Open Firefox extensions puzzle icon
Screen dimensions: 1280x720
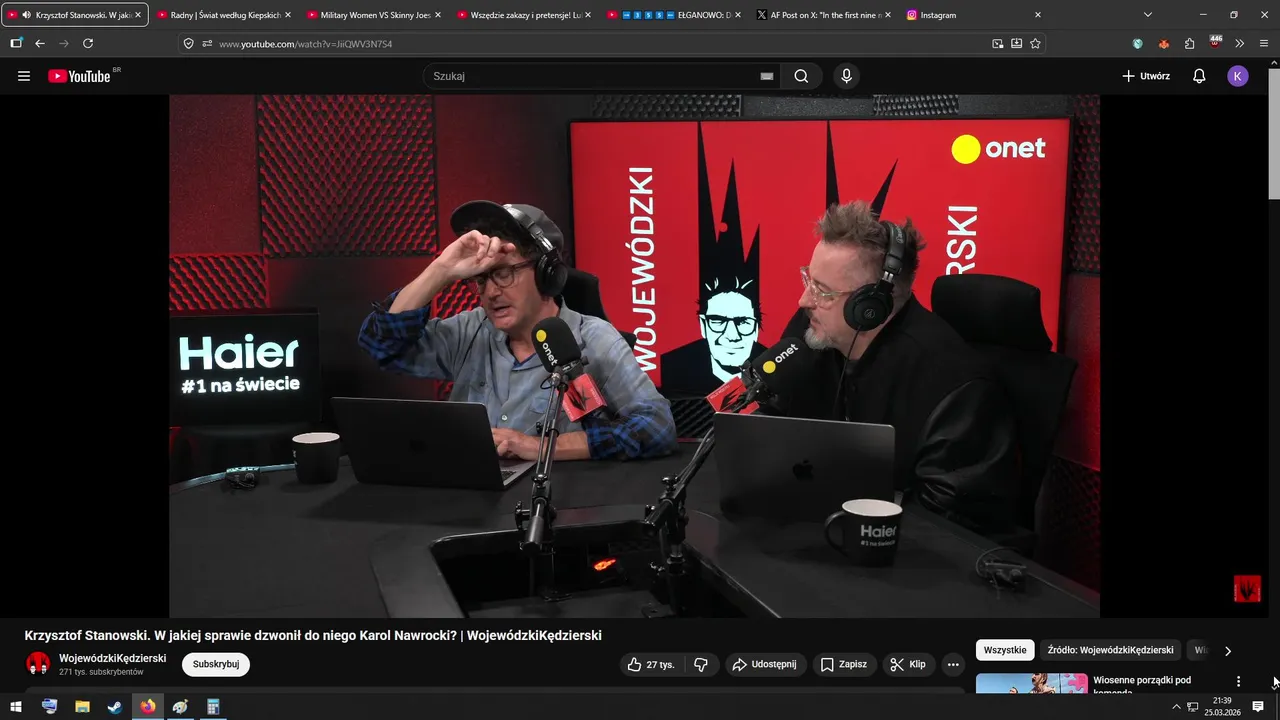[1189, 44]
